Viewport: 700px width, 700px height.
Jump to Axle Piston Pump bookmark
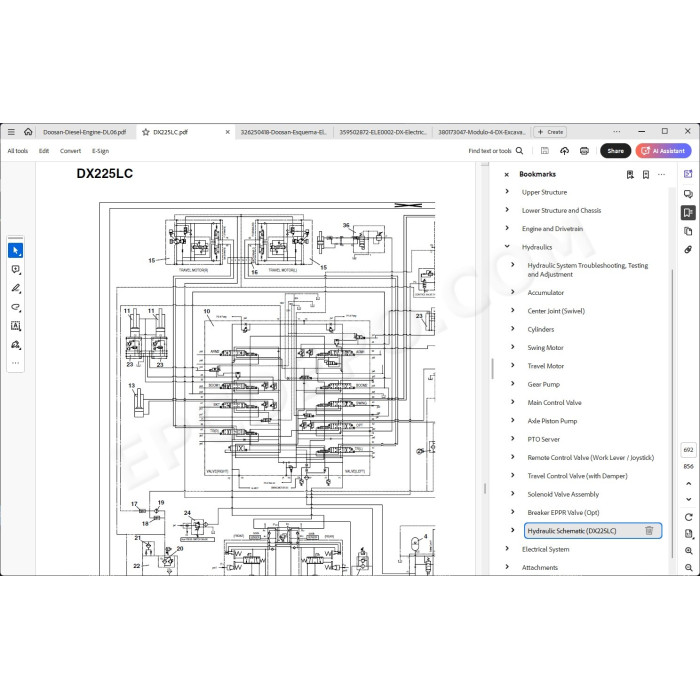[552, 421]
